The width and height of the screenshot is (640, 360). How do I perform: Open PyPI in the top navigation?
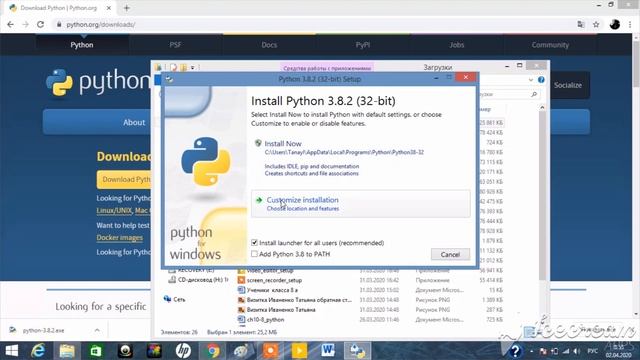[362, 45]
